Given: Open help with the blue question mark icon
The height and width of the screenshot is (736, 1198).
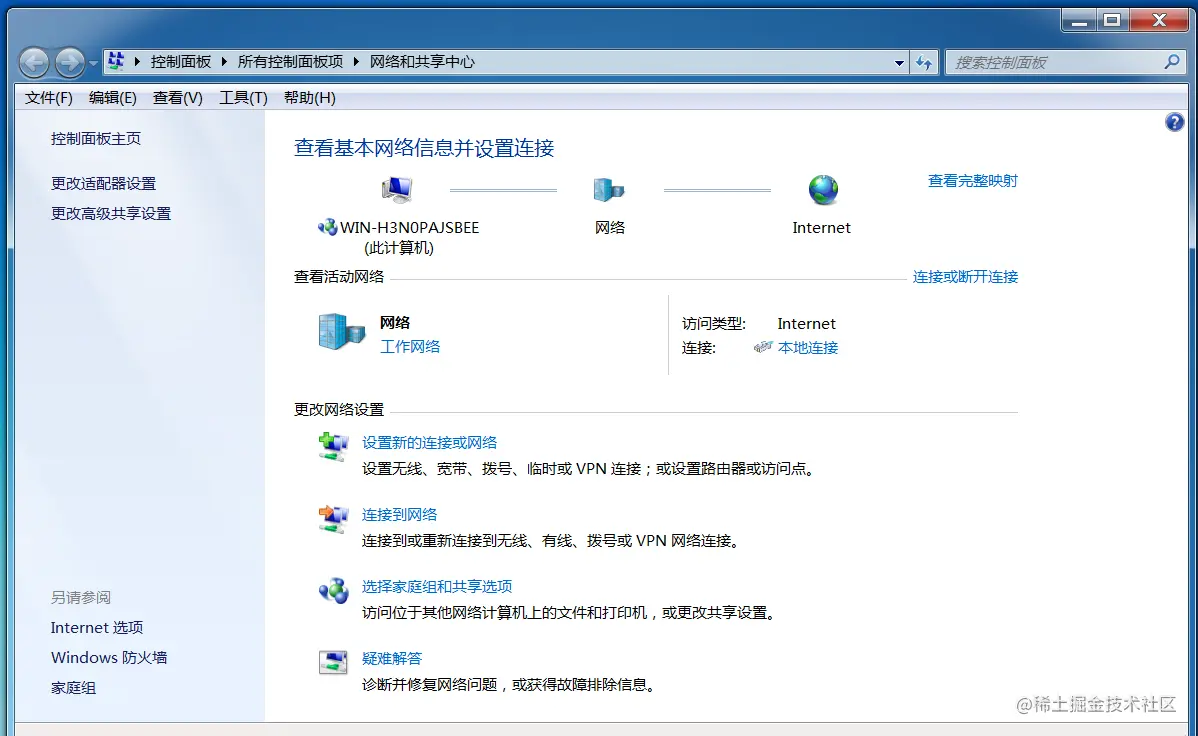Looking at the screenshot, I should coord(1174,121).
